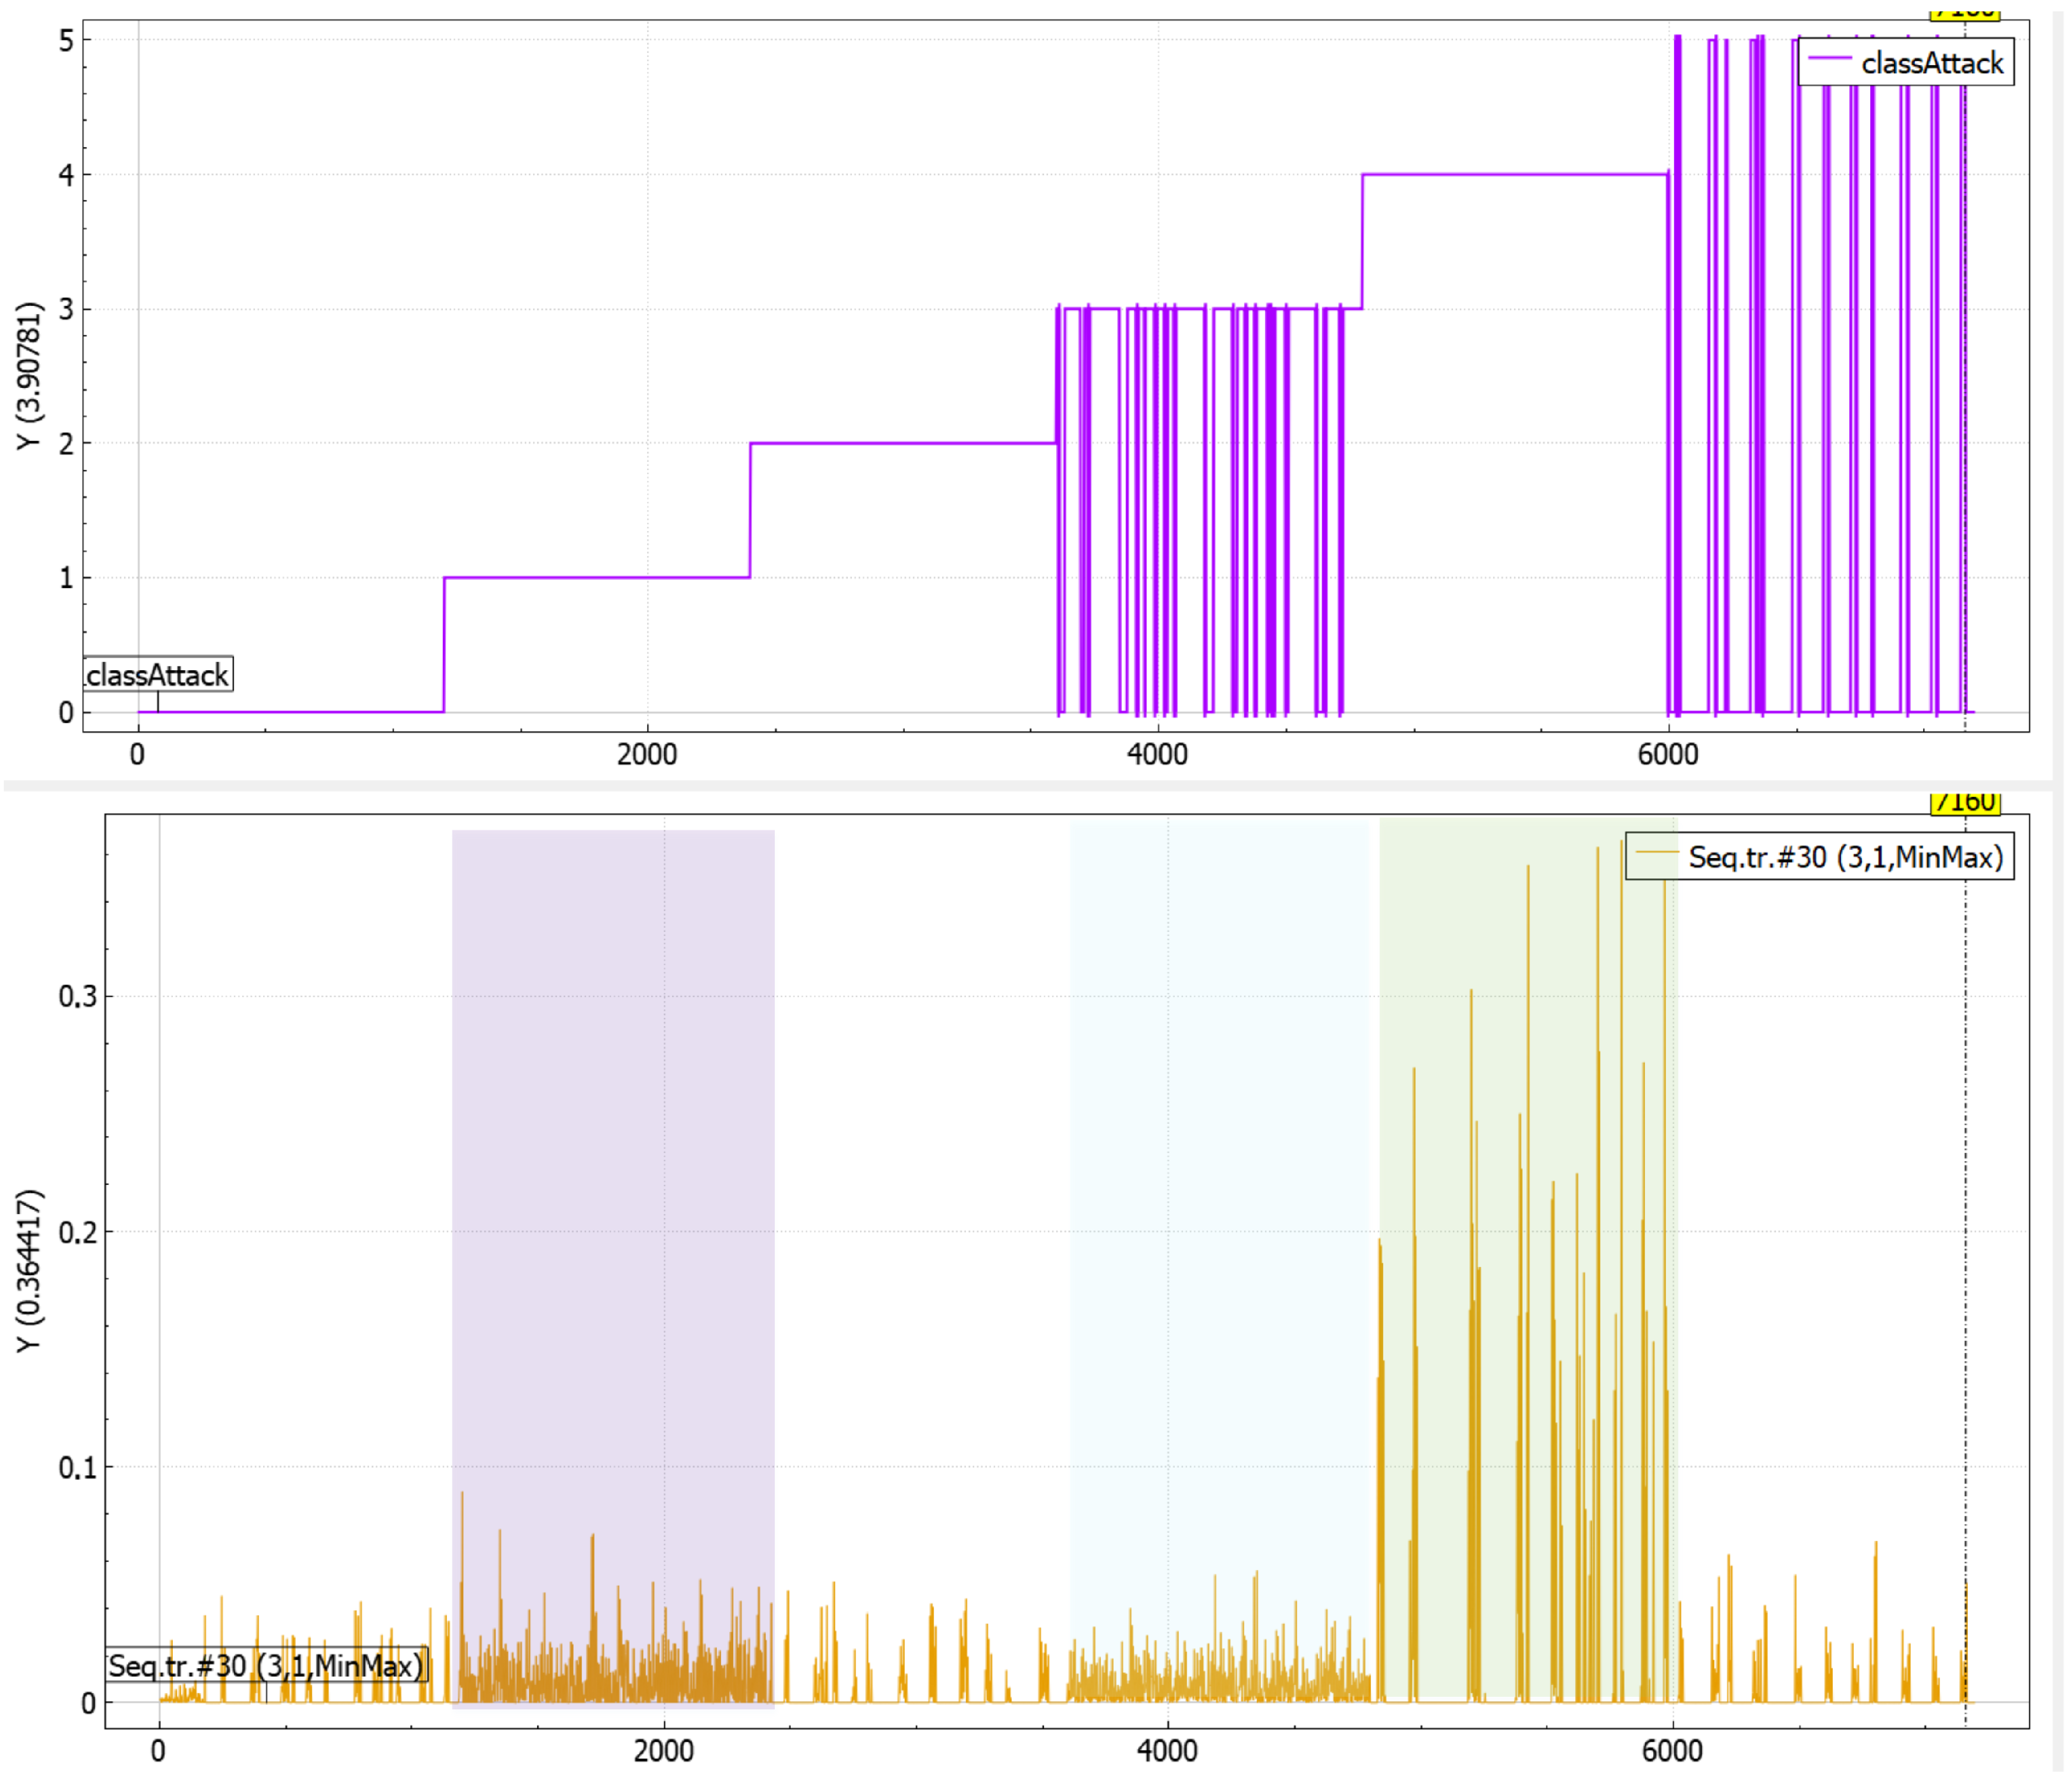Click the 6000 tick label on top x-axis
This screenshot has height=1787, width=2072.
pyautogui.click(x=1667, y=754)
